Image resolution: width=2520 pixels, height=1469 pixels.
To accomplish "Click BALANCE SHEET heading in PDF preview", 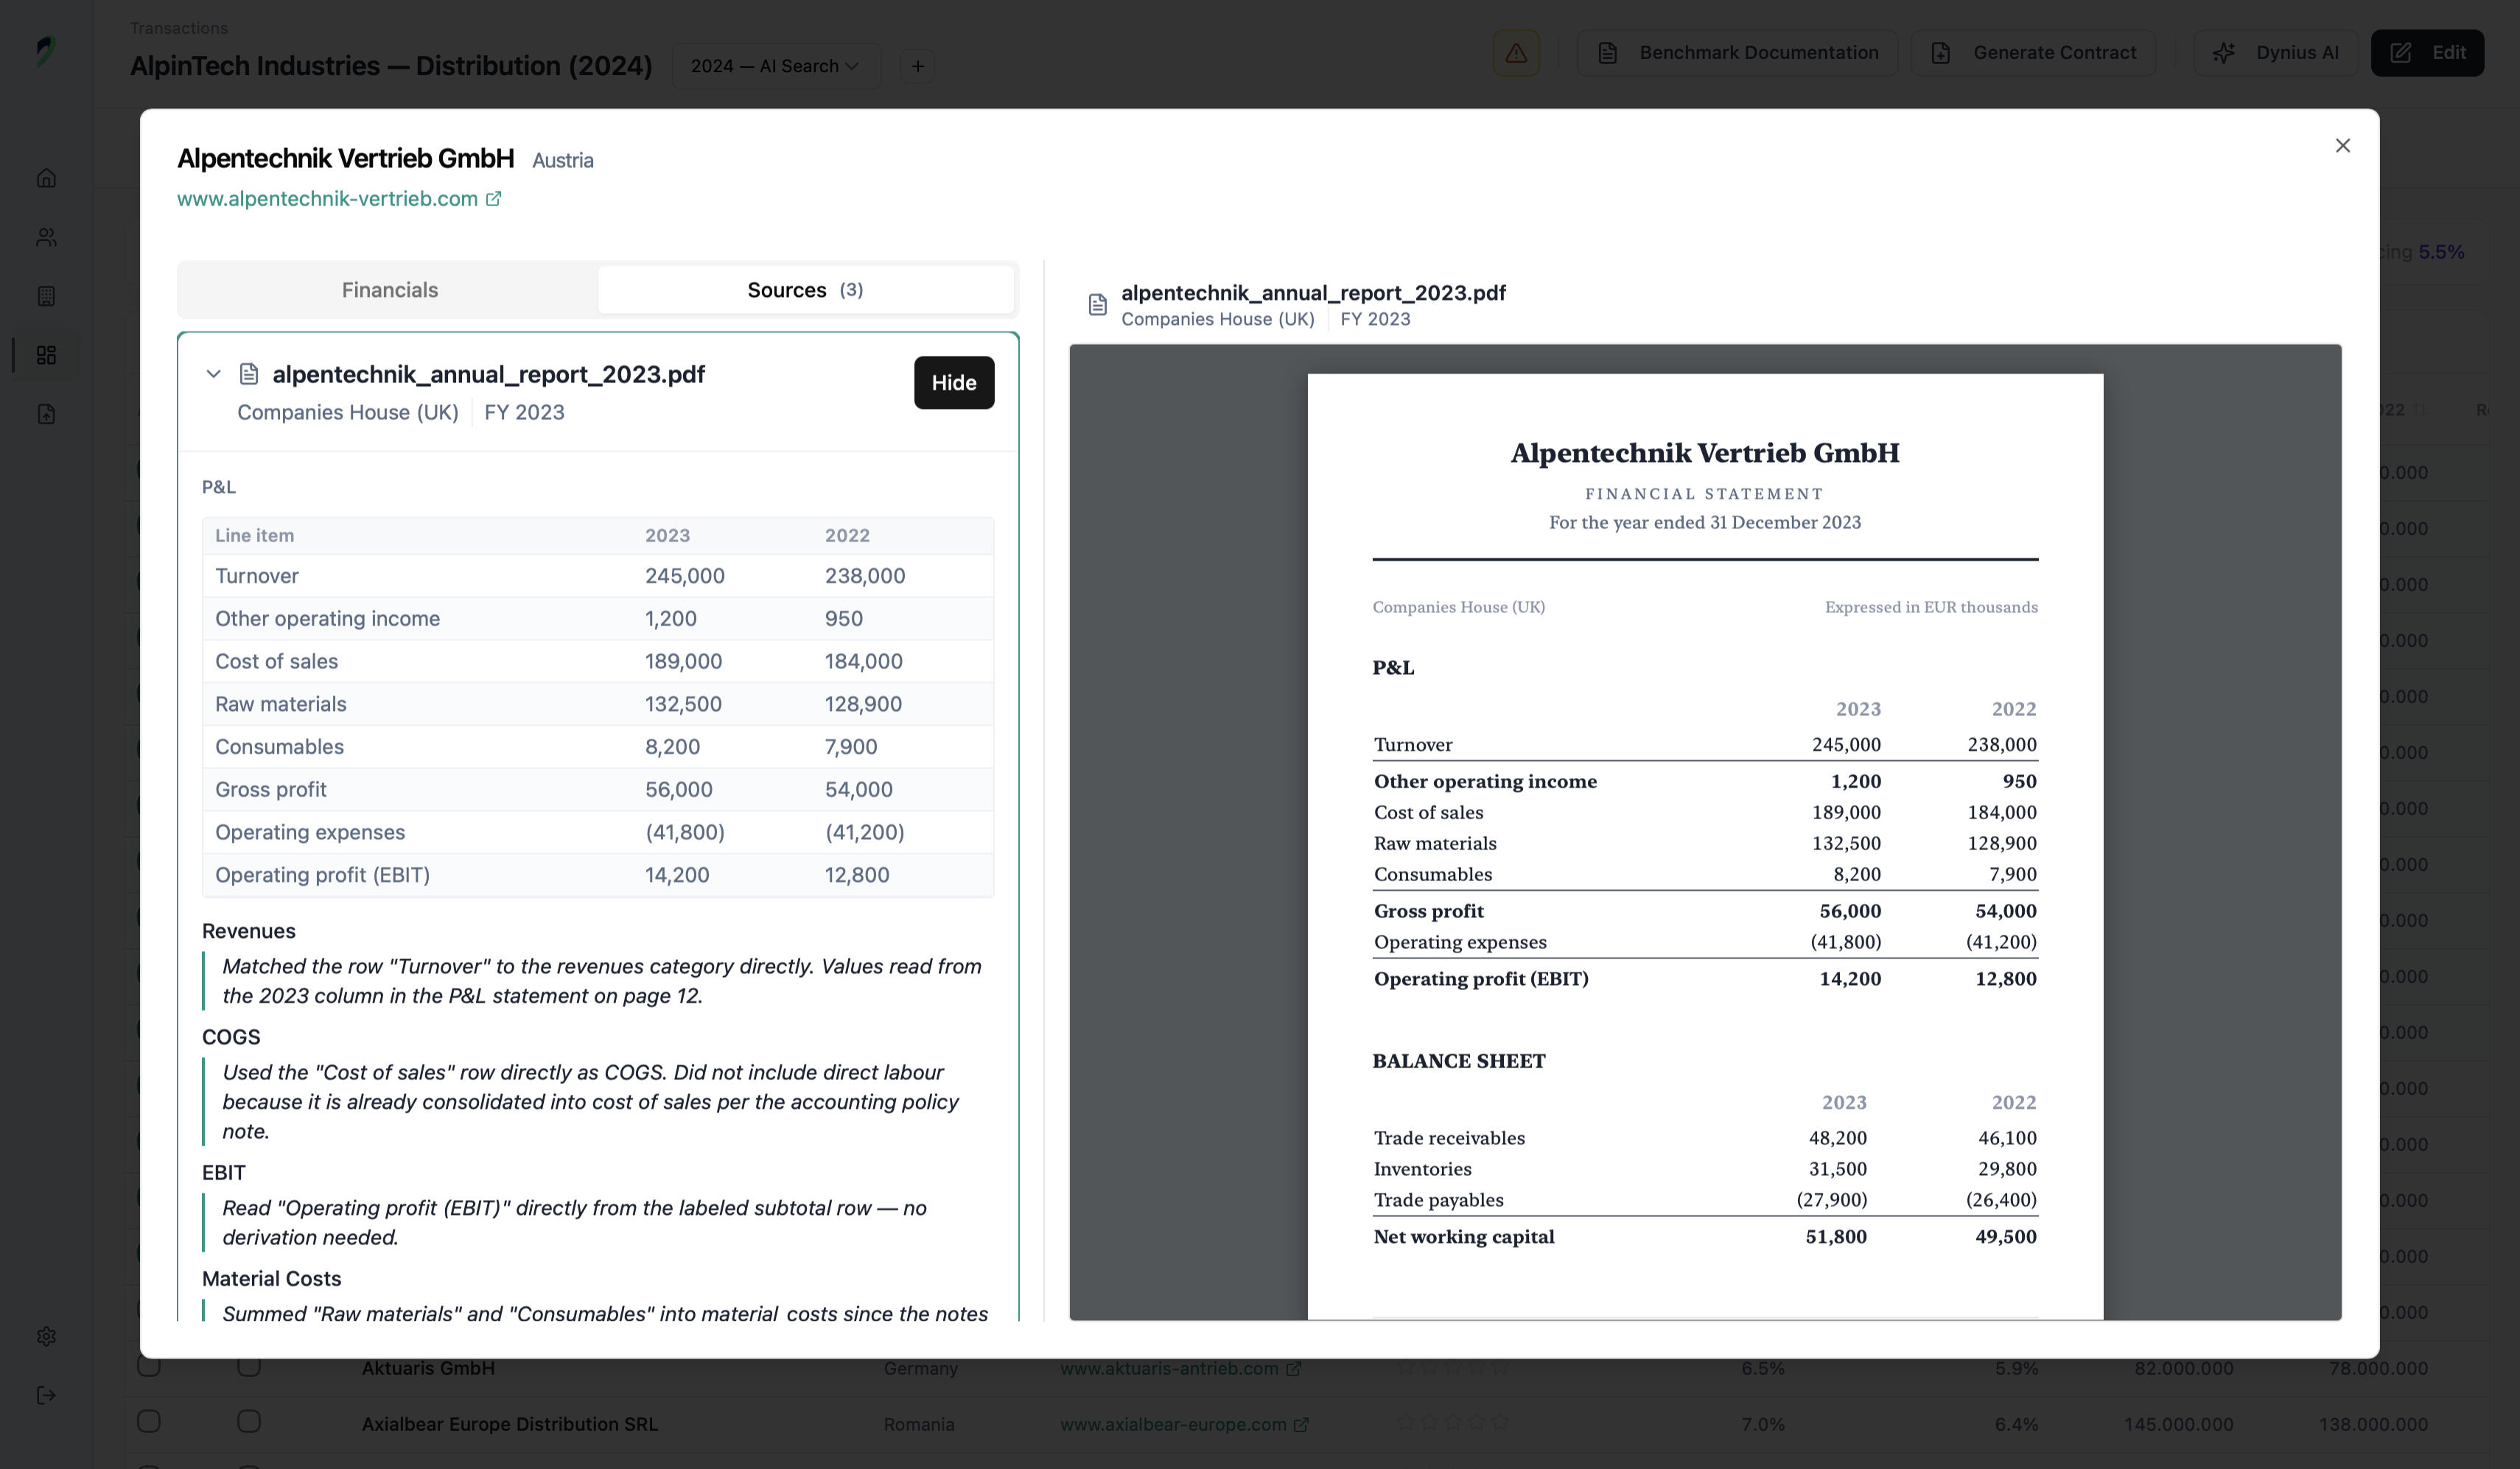I will [x=1459, y=1061].
